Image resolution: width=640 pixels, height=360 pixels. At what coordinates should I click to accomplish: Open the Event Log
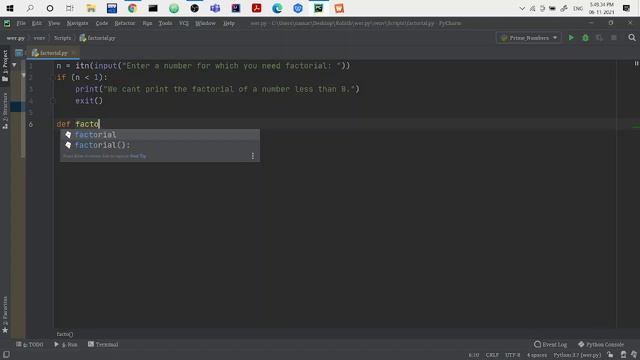click(550, 344)
